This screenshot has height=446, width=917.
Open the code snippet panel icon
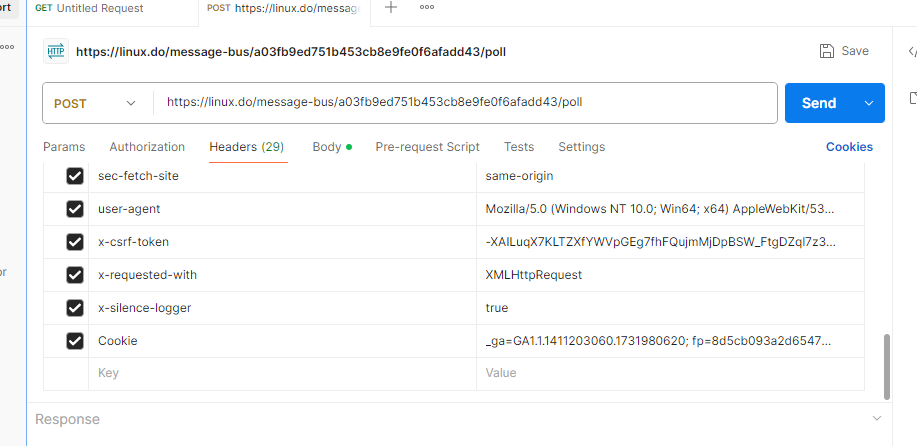tap(912, 51)
